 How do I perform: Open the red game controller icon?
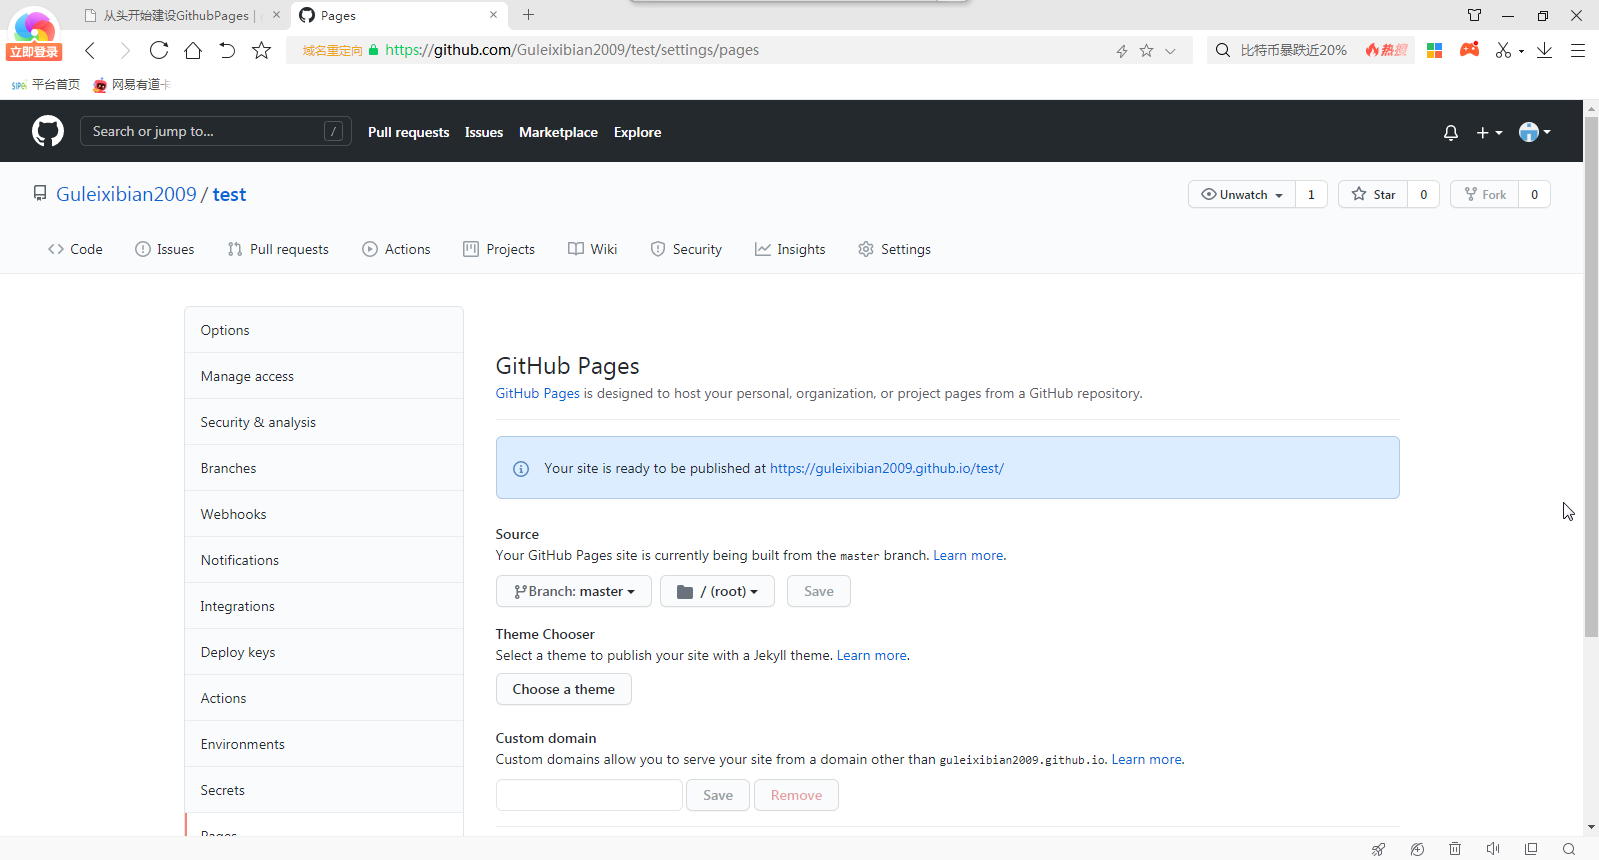1469,49
